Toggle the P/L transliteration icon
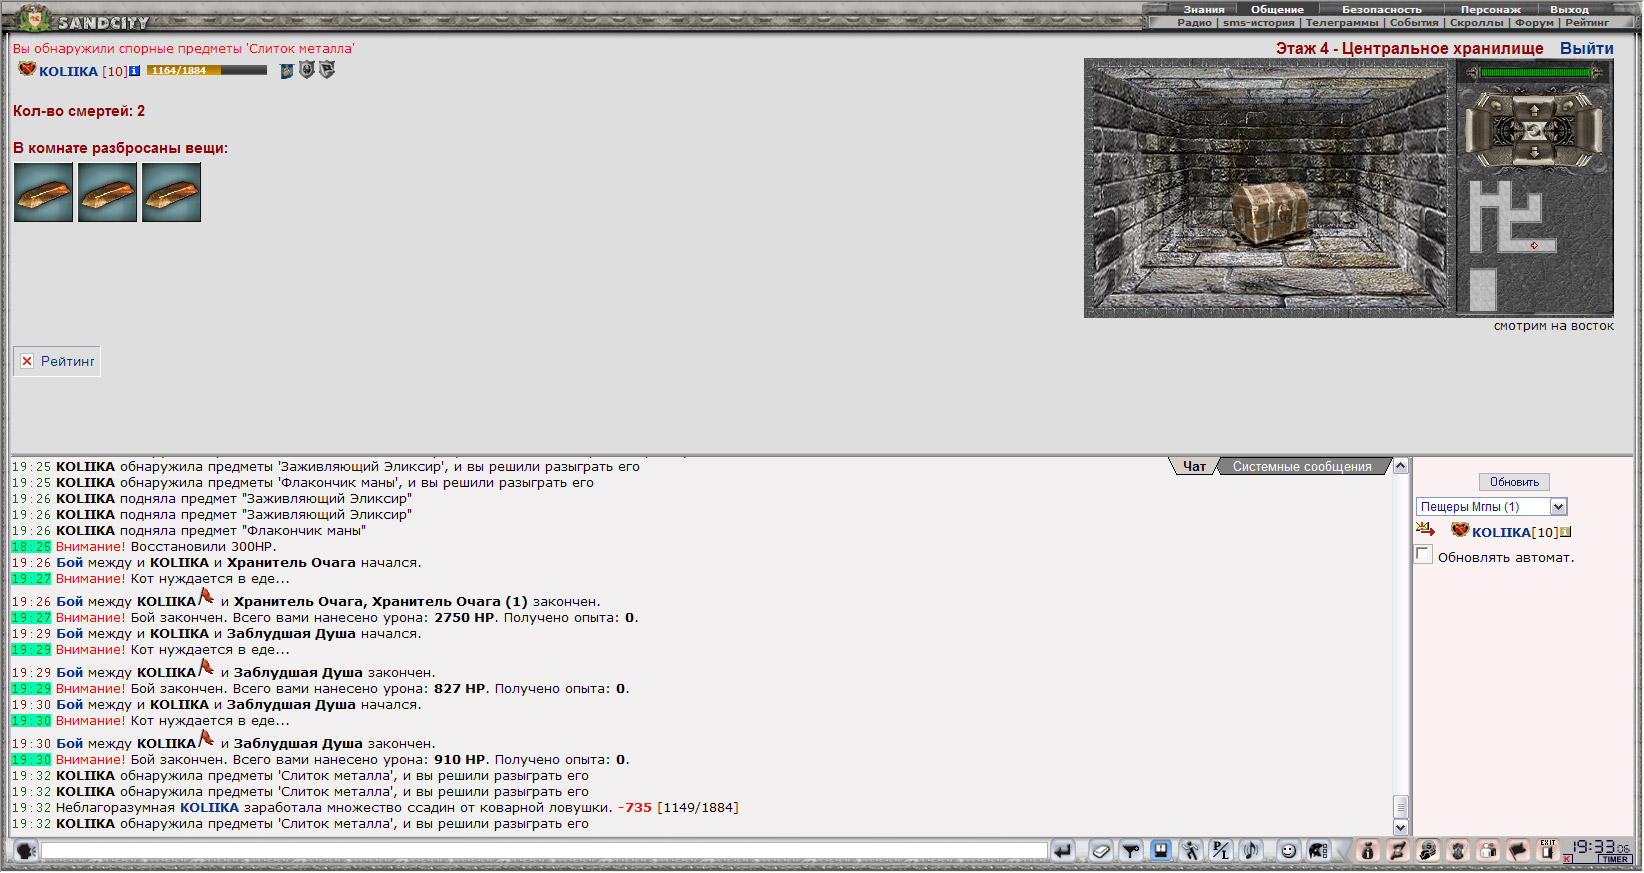 click(x=1220, y=851)
